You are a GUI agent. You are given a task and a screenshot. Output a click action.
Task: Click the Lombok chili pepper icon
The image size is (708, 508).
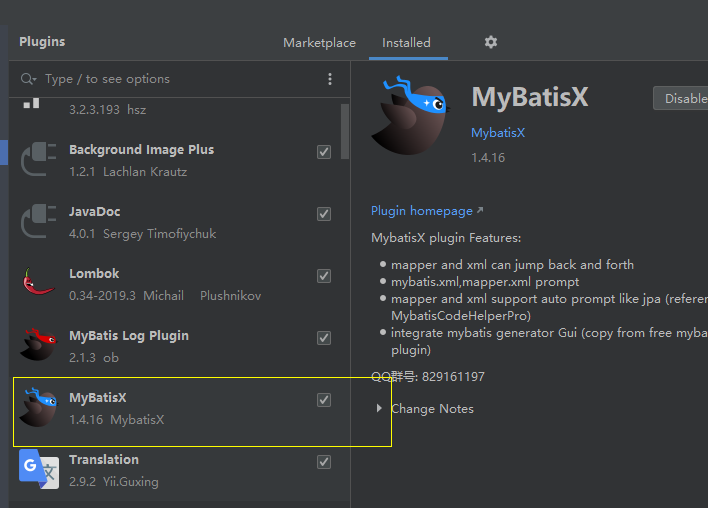click(39, 282)
